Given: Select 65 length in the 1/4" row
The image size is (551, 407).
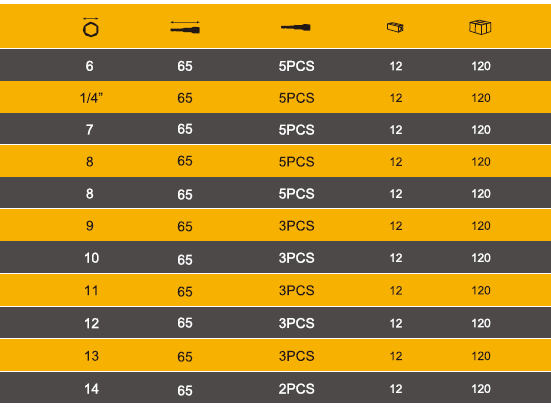Looking at the screenshot, I should [x=185, y=98].
